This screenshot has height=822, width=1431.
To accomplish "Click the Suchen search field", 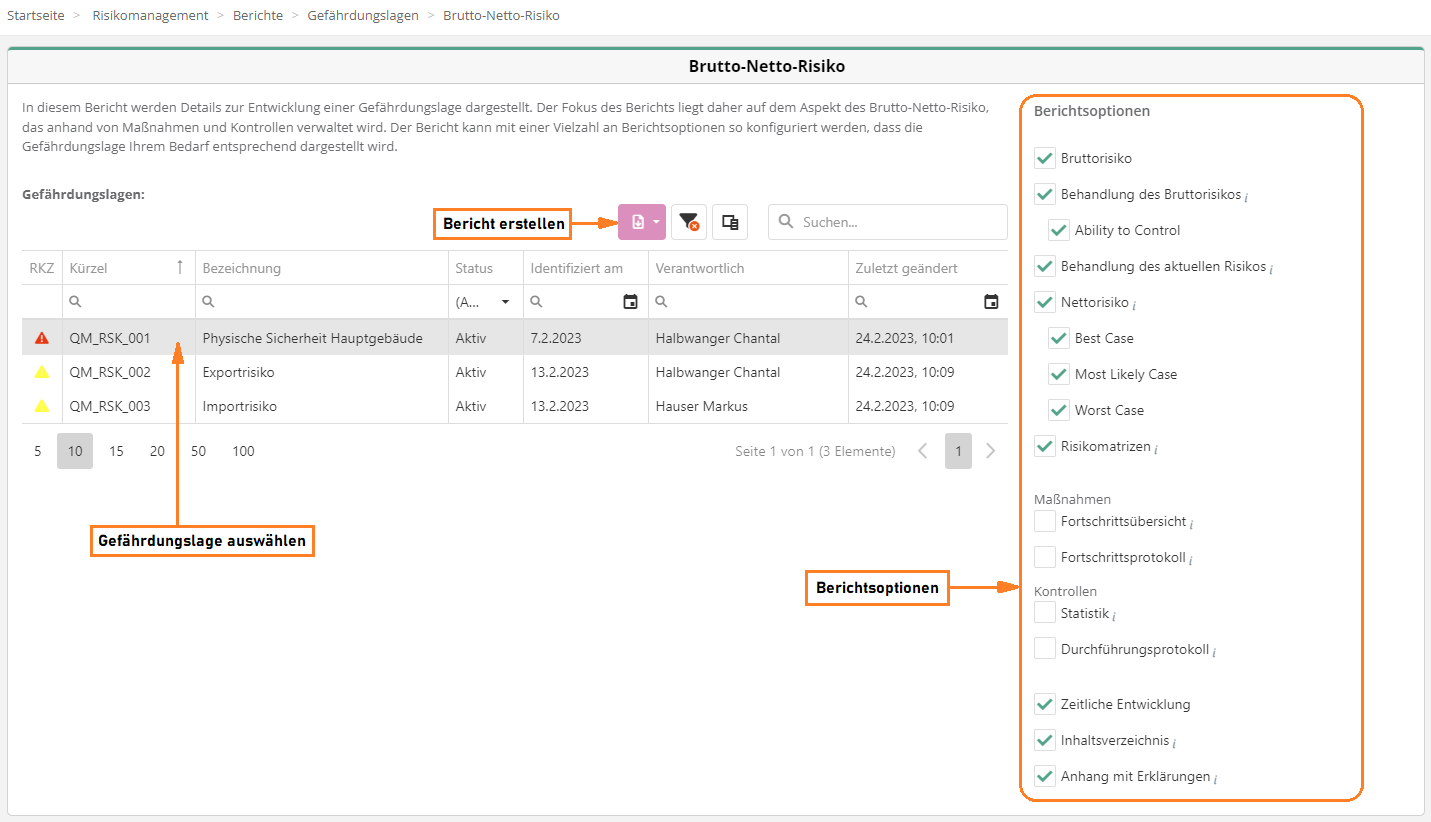I will (x=898, y=222).
